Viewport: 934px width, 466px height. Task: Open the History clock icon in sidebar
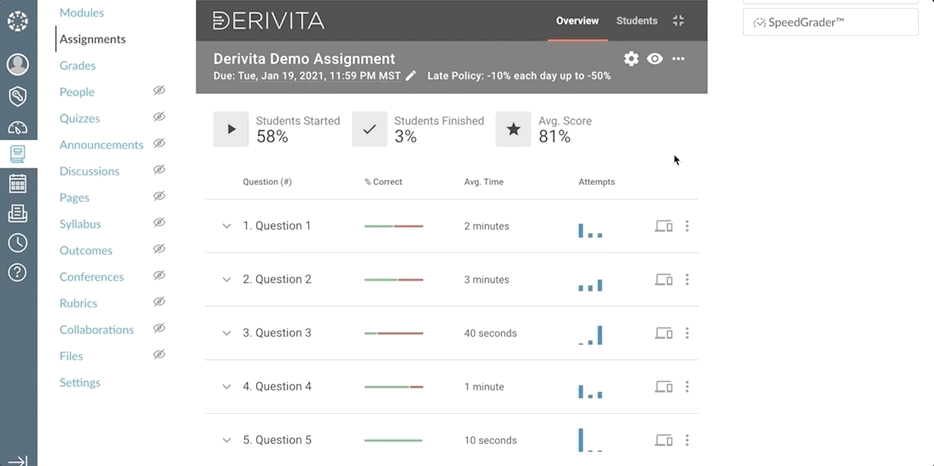(x=17, y=243)
